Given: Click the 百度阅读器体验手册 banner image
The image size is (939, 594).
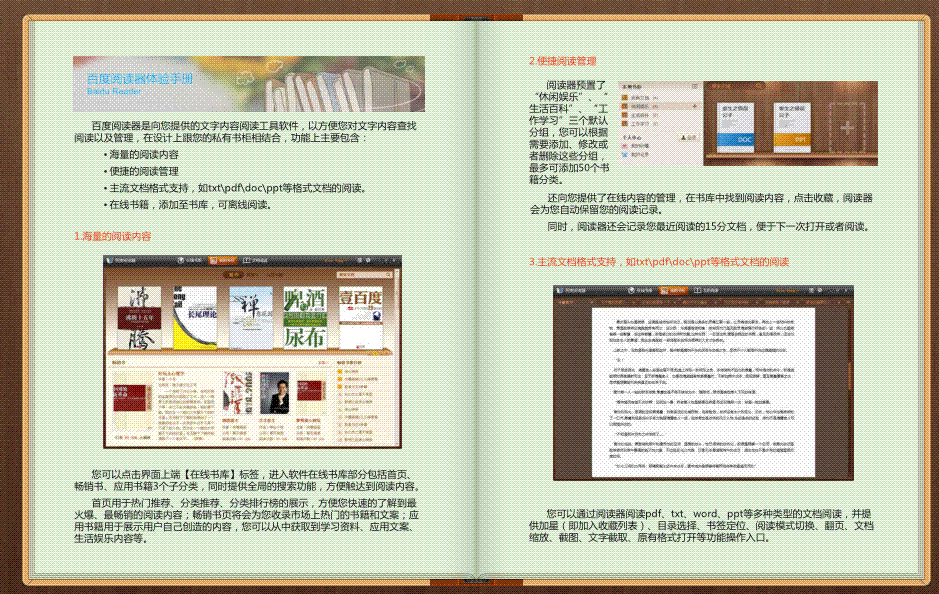Looking at the screenshot, I should click(249, 84).
